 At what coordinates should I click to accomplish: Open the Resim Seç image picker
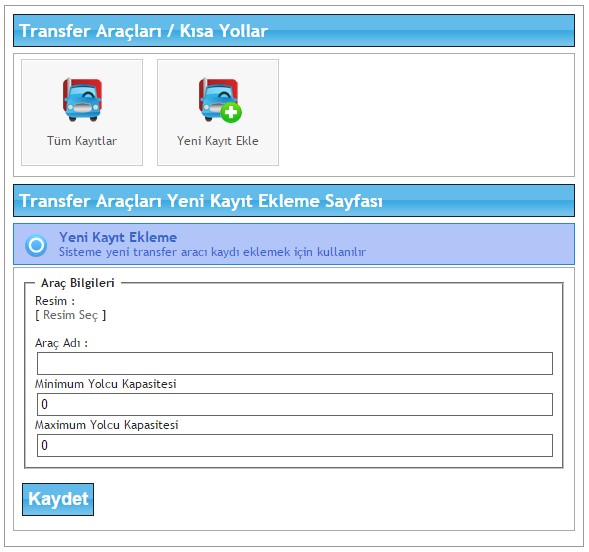point(71,315)
